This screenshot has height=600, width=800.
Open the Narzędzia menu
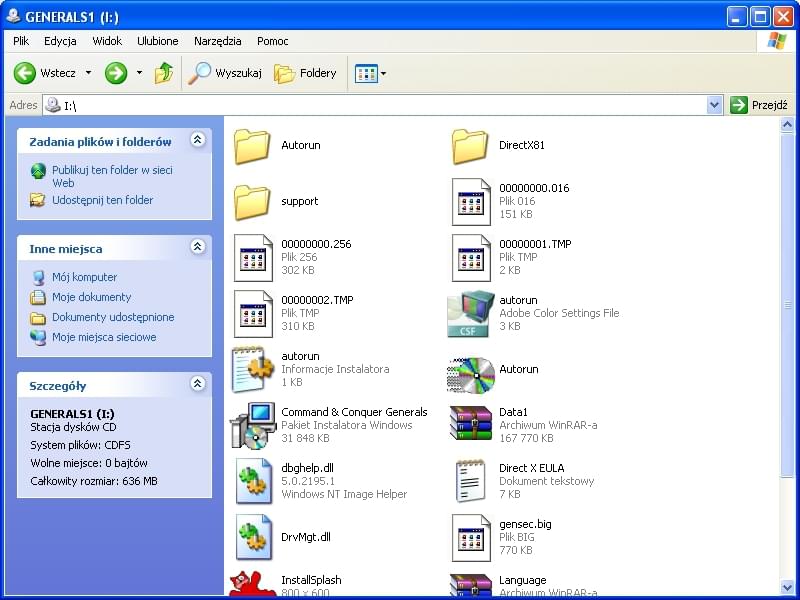coord(217,41)
